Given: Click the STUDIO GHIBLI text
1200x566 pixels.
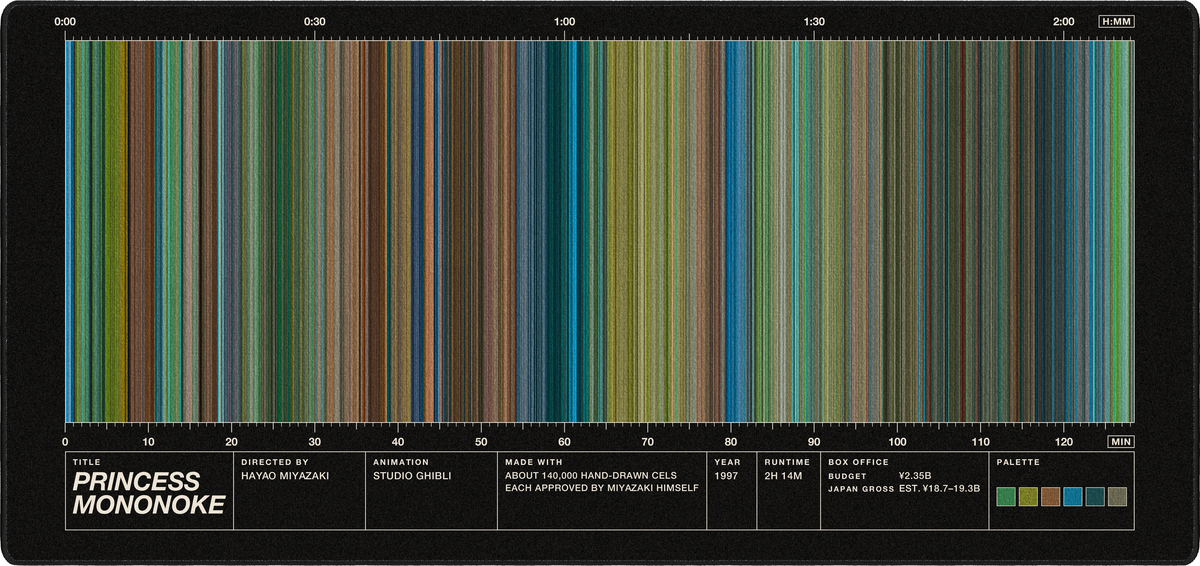Looking at the screenshot, I should point(412,476).
